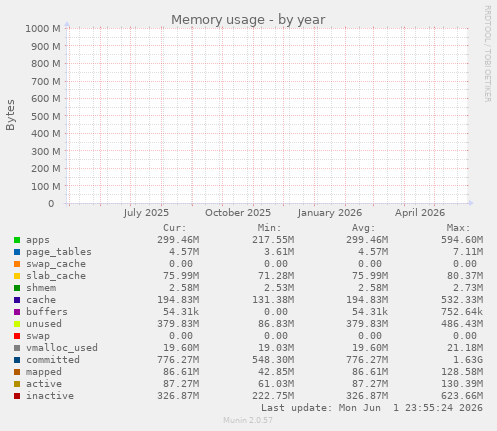The image size is (497, 431).
Task: Click the orange swap_cache legend swatch
Action: coord(17,264)
